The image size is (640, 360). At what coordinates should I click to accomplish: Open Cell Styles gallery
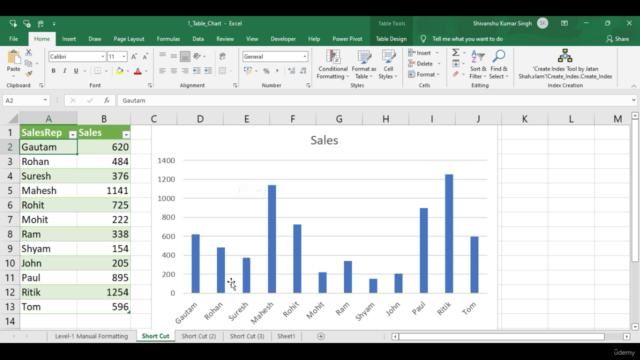[x=388, y=64]
